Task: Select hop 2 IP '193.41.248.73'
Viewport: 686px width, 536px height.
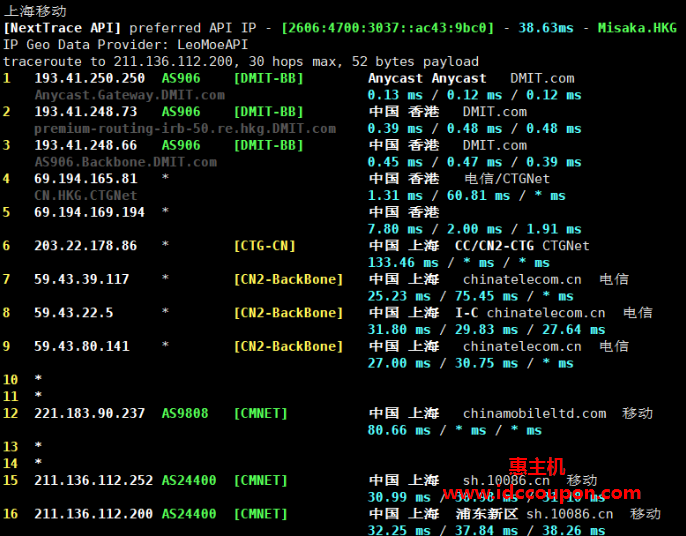Action: tap(86, 112)
